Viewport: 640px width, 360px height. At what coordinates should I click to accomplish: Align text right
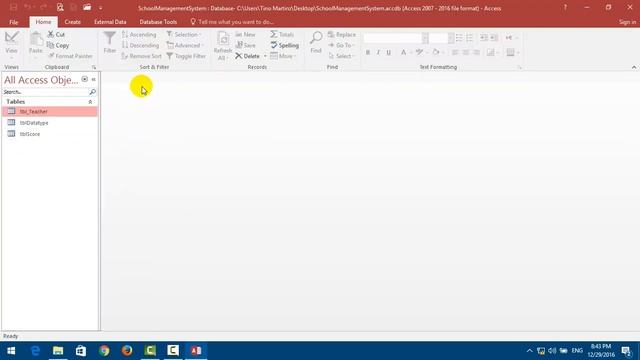pos(476,52)
